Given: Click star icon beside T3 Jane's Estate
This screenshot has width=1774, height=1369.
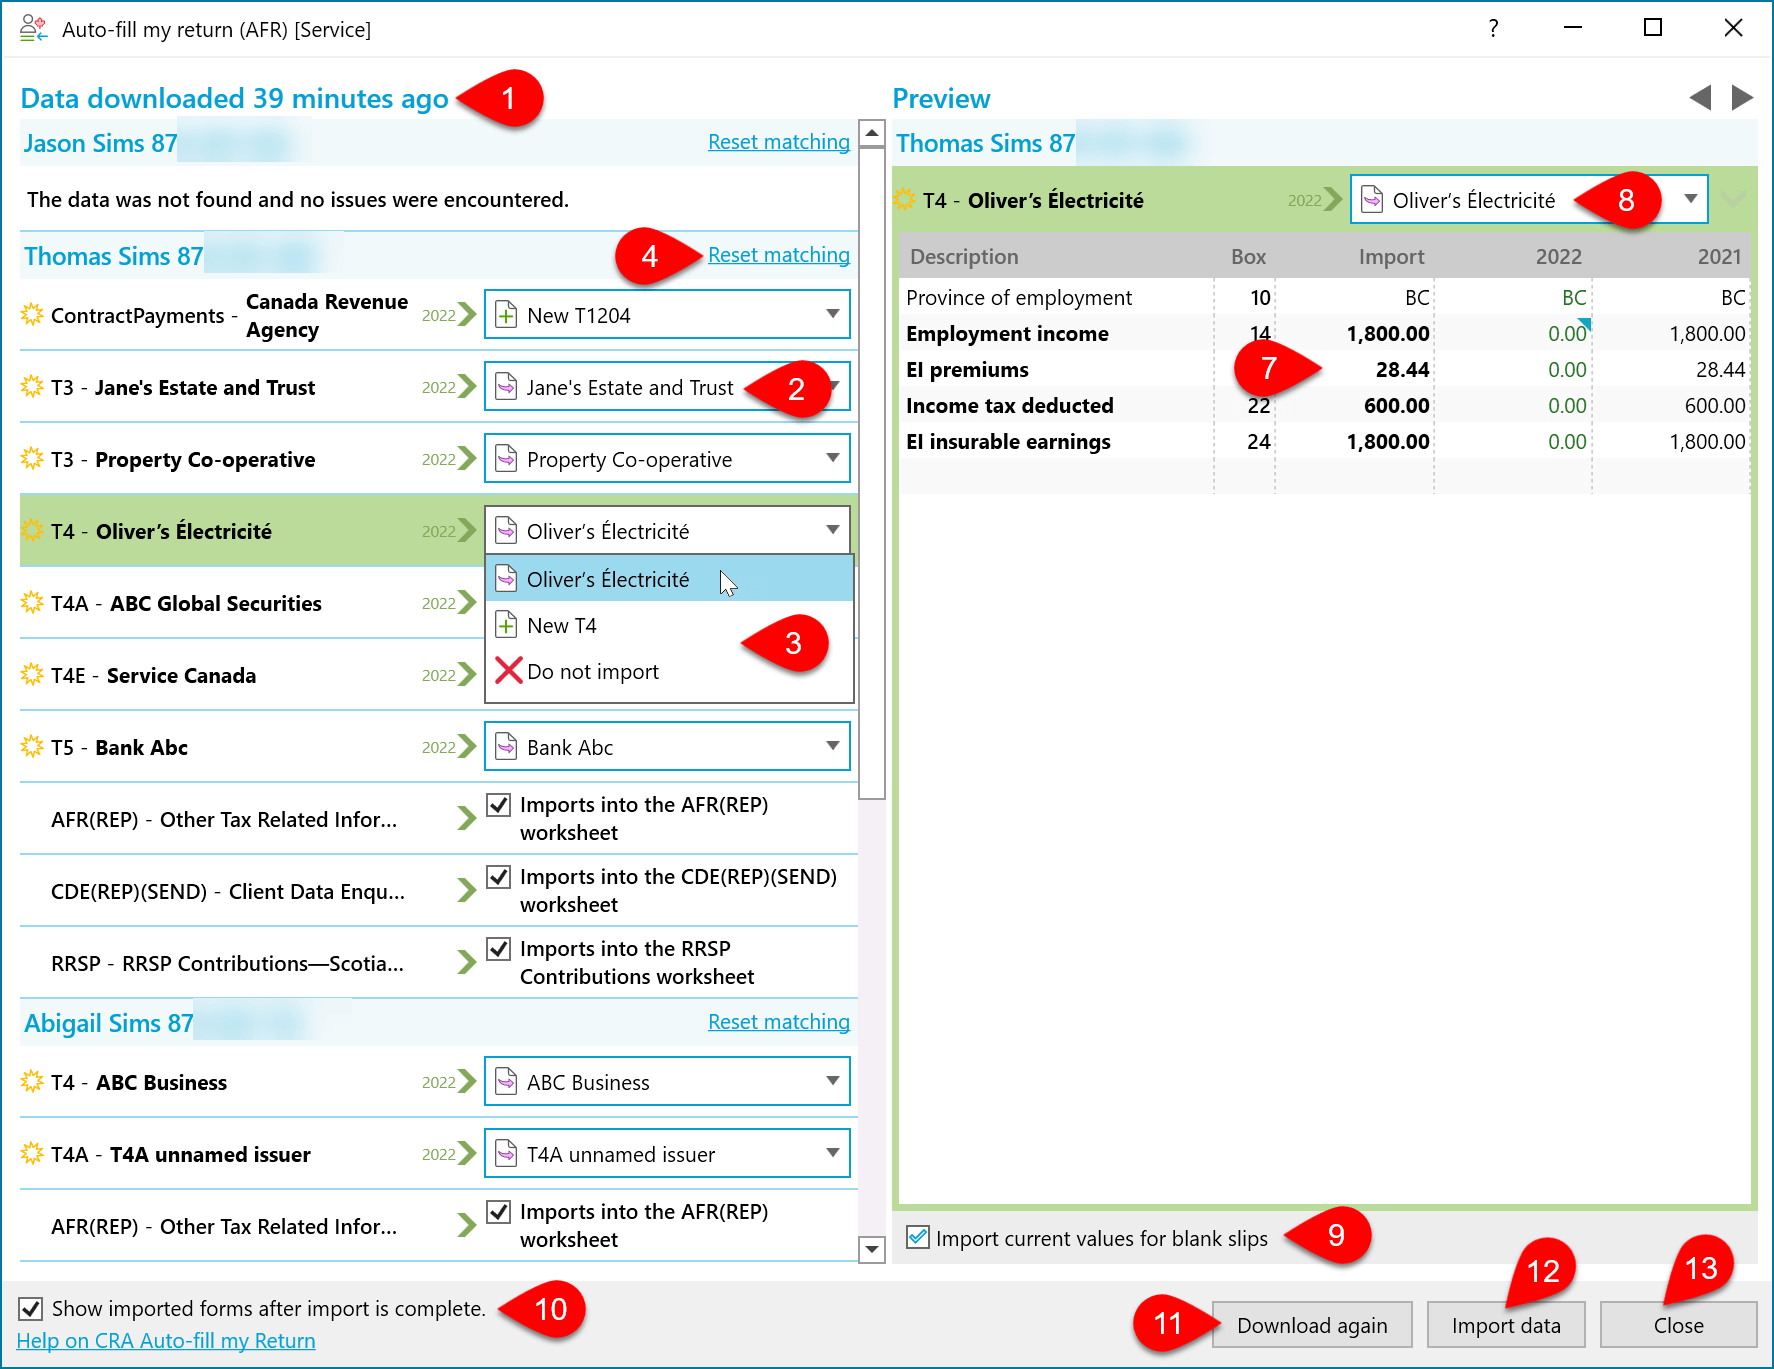Looking at the screenshot, I should (x=32, y=386).
